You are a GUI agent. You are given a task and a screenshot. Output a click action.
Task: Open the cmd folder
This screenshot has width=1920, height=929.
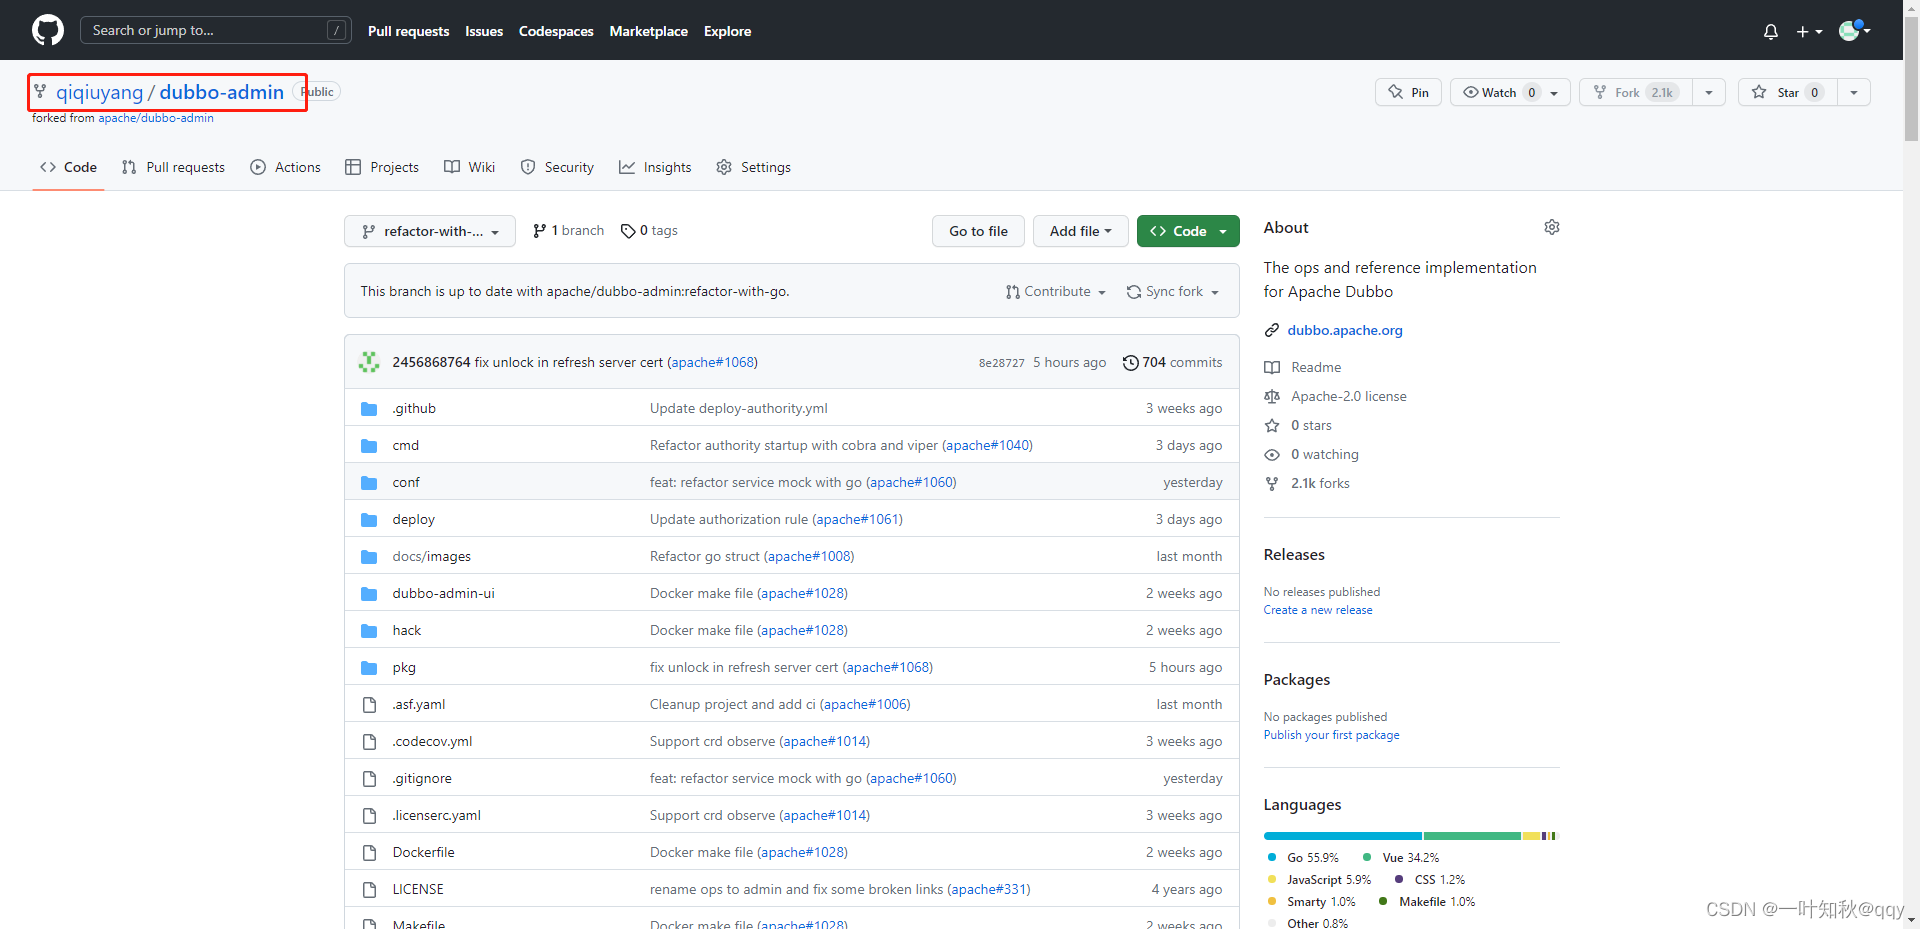point(405,446)
